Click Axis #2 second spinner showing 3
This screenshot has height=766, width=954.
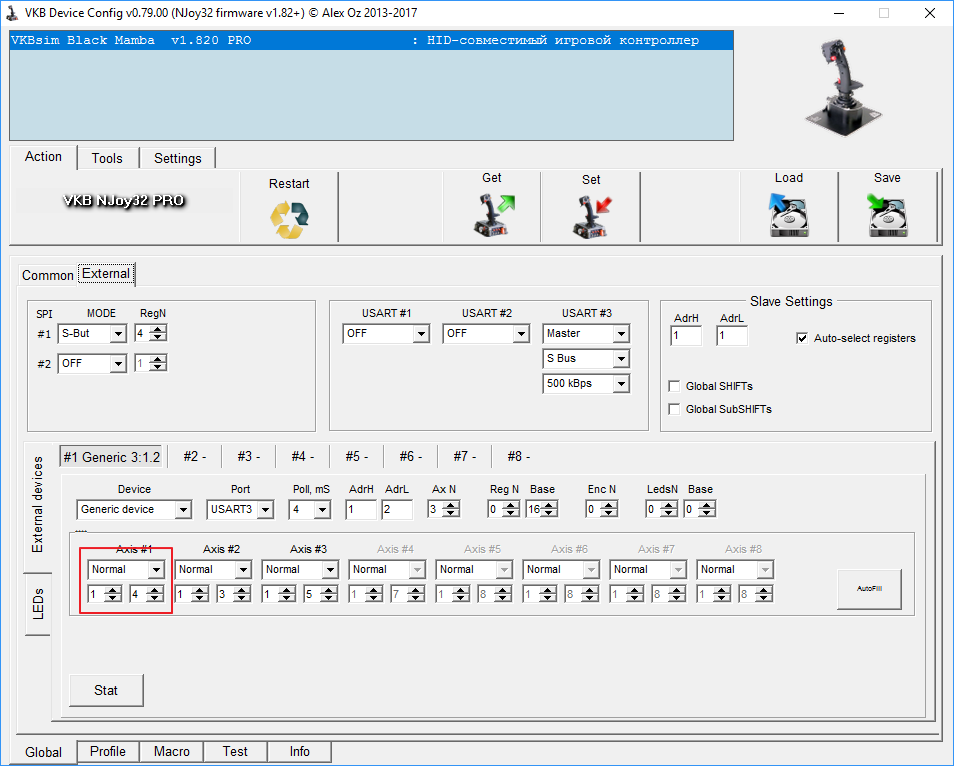point(234,594)
